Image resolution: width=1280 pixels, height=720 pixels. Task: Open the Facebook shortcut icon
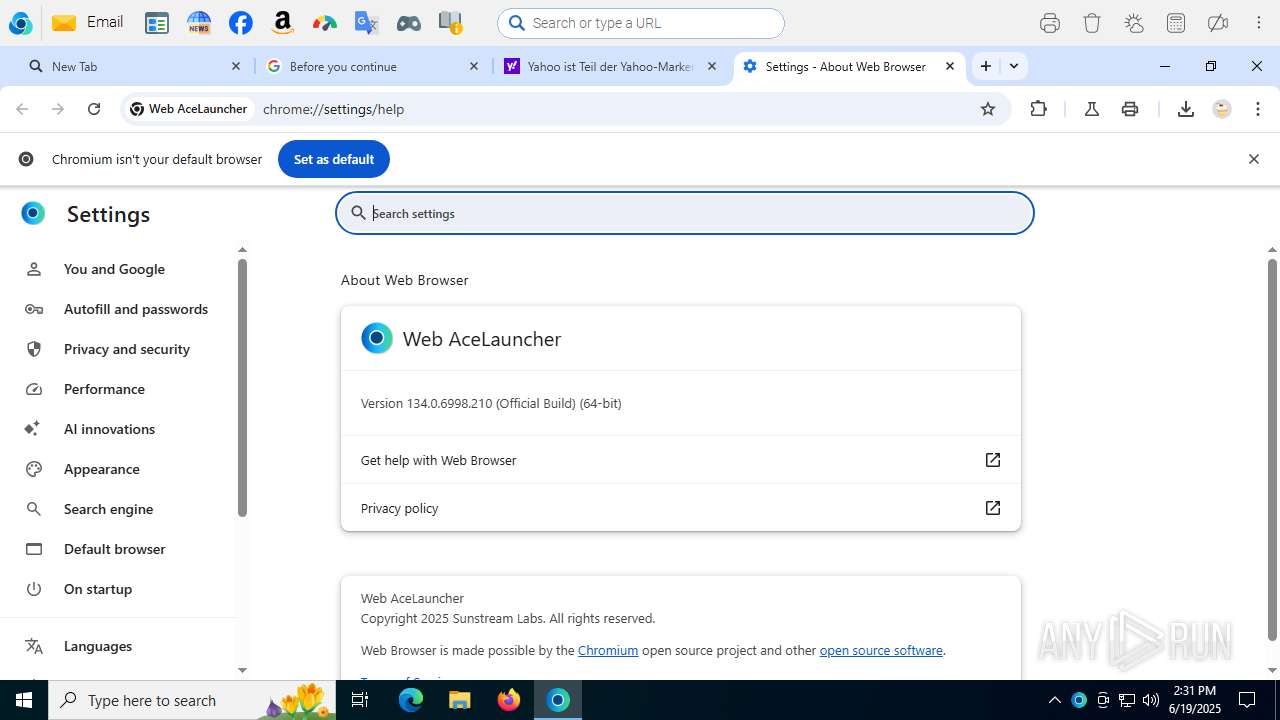click(x=240, y=23)
